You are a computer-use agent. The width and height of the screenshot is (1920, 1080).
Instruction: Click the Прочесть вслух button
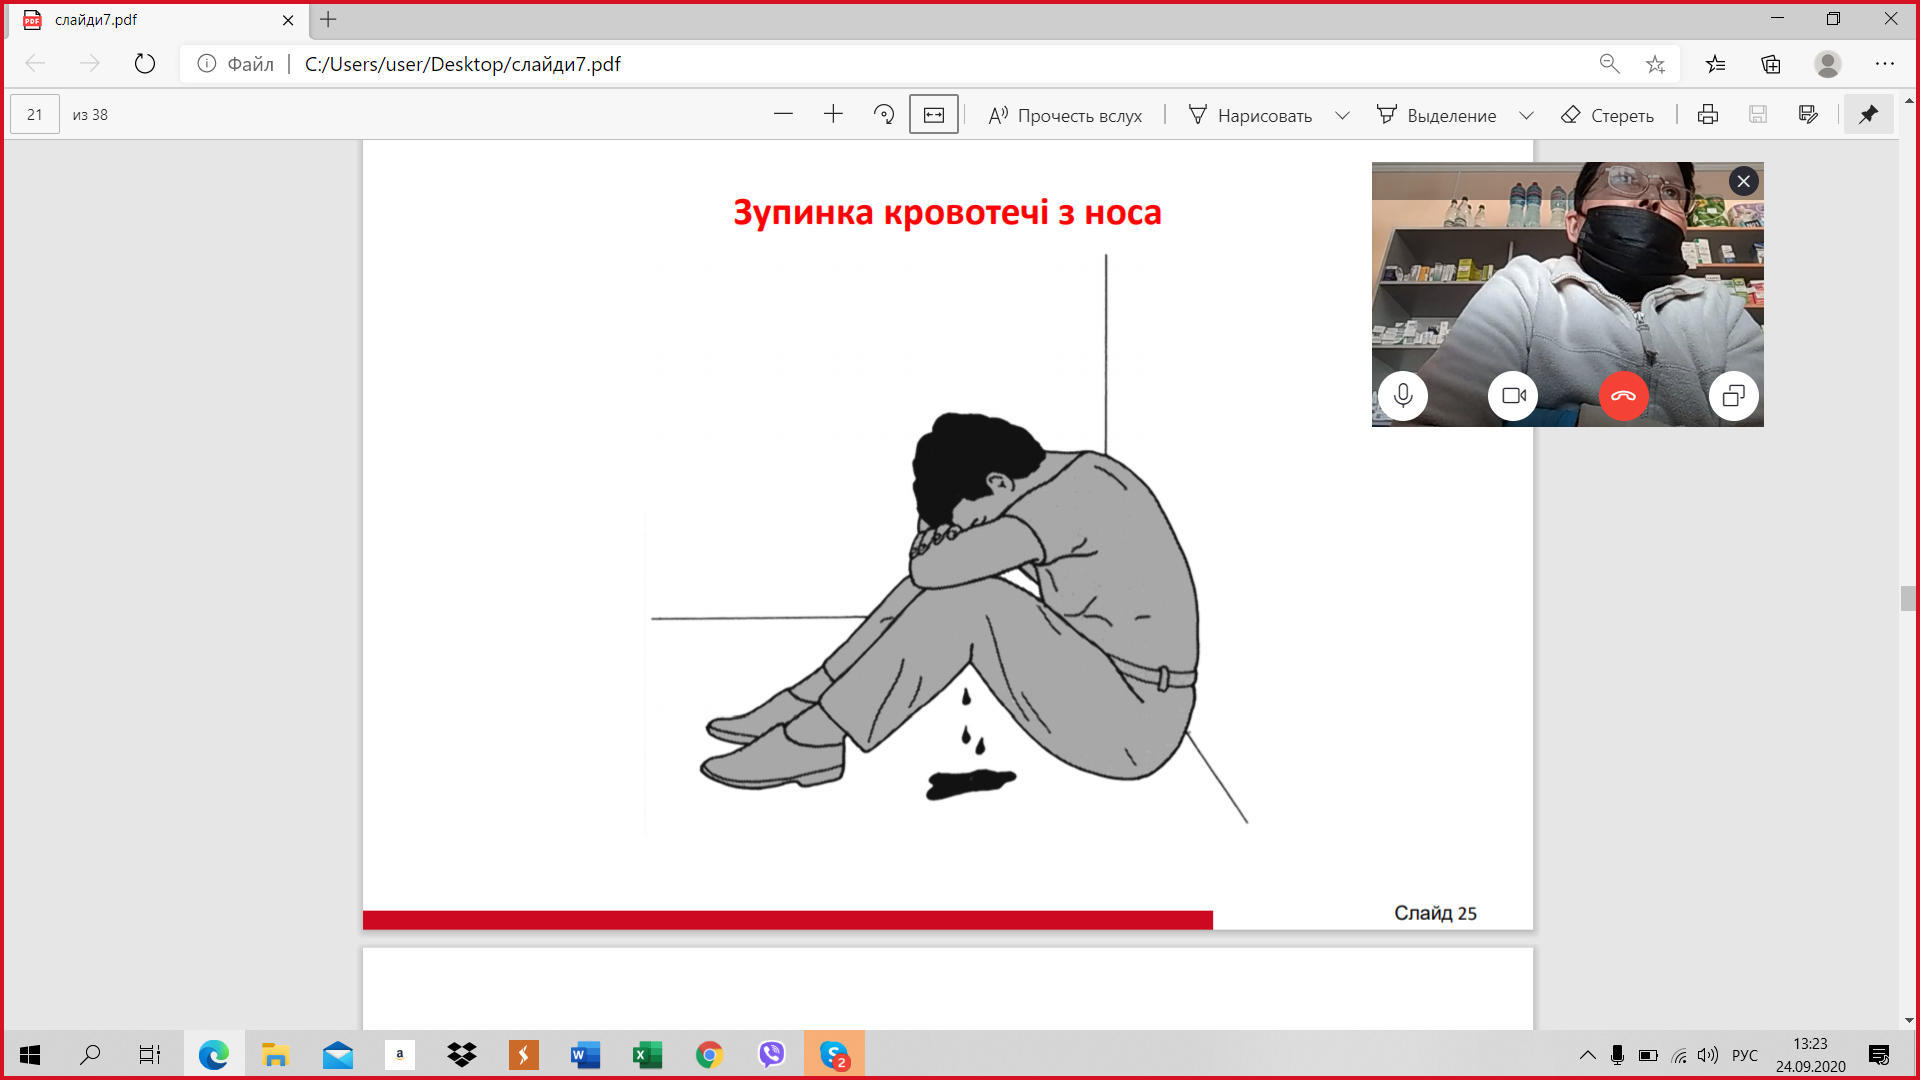click(x=1065, y=116)
